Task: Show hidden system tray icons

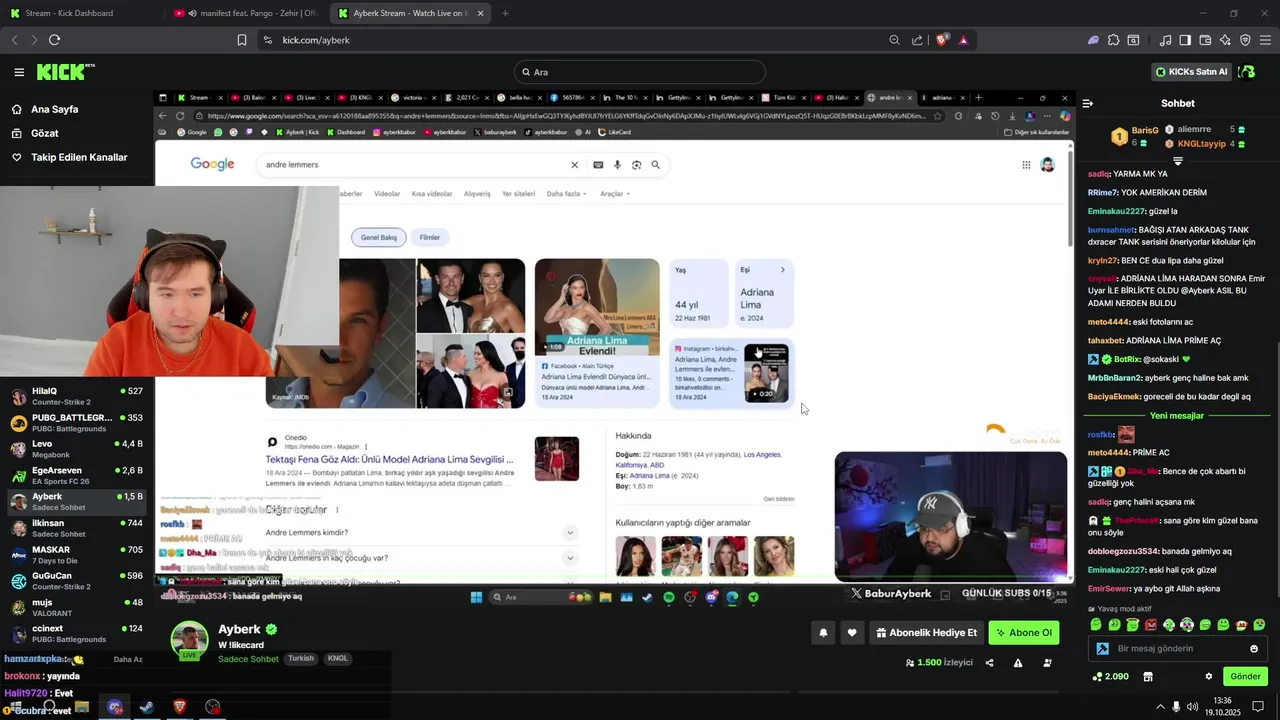Action: tap(1160, 706)
